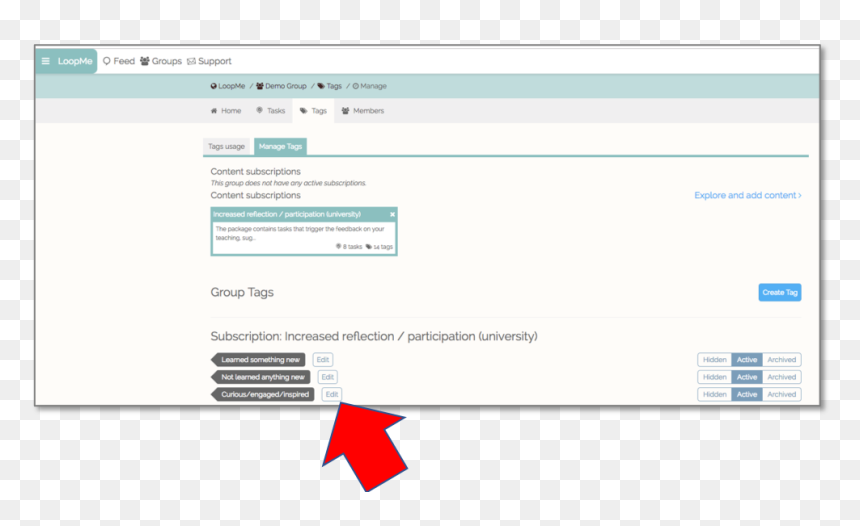This screenshot has height=526, width=860.
Task: Click Manage breadcrumb item
Action: click(x=370, y=86)
